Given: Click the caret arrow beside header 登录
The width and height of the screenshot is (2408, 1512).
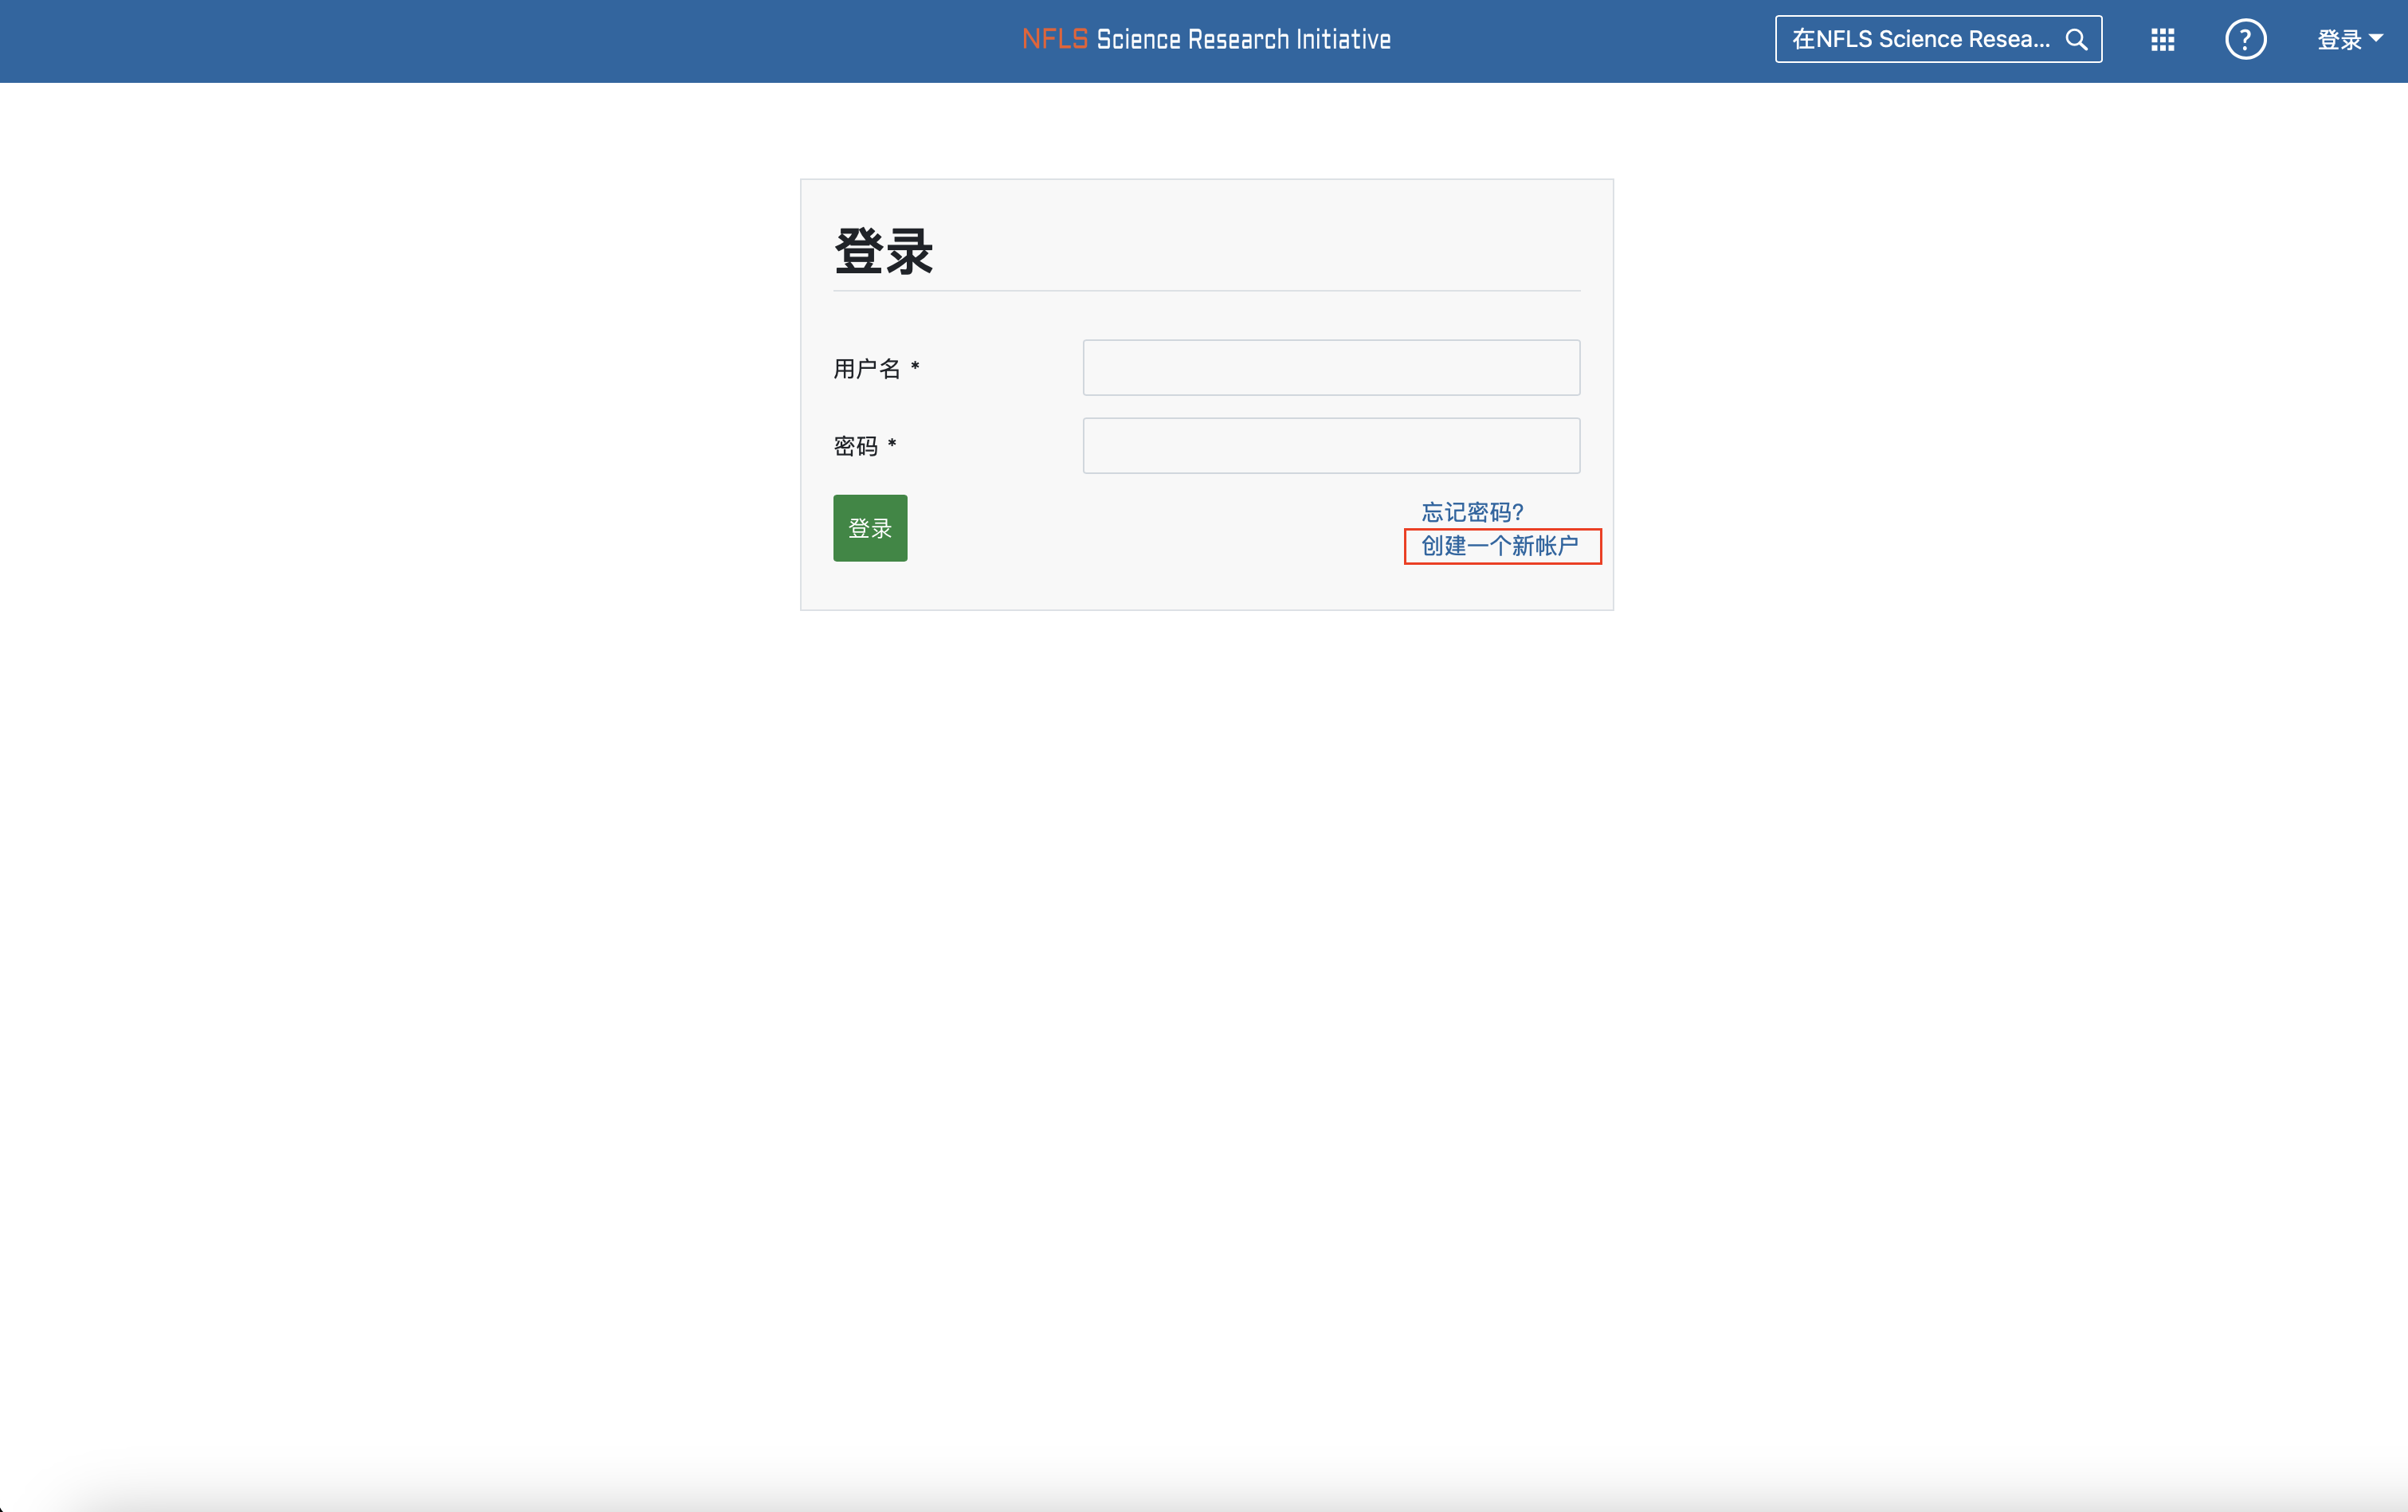Looking at the screenshot, I should 2376,38.
